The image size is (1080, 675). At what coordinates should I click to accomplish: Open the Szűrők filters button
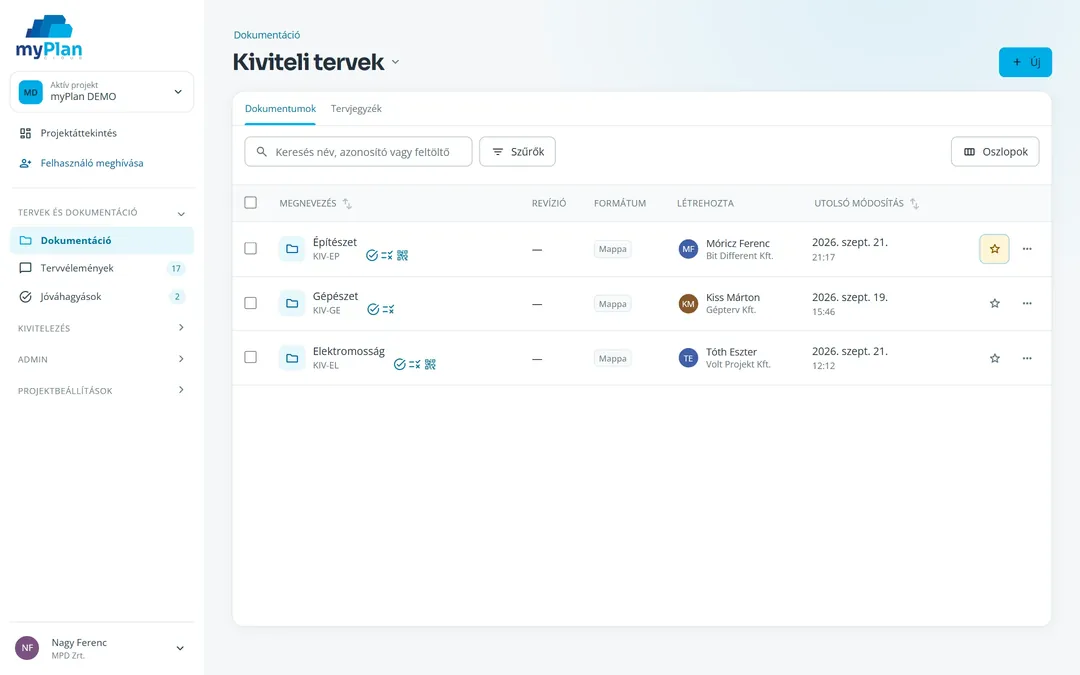click(x=517, y=152)
